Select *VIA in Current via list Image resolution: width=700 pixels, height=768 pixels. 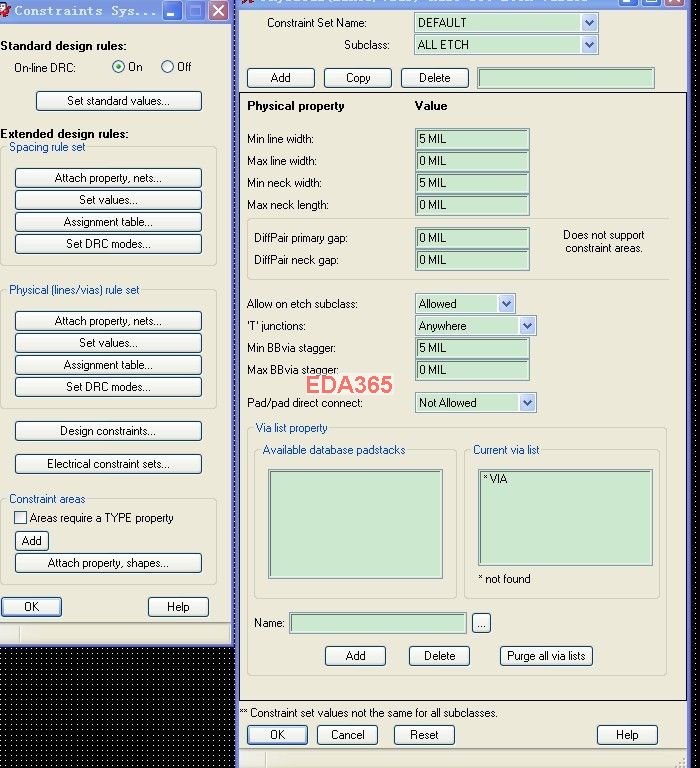(x=495, y=479)
